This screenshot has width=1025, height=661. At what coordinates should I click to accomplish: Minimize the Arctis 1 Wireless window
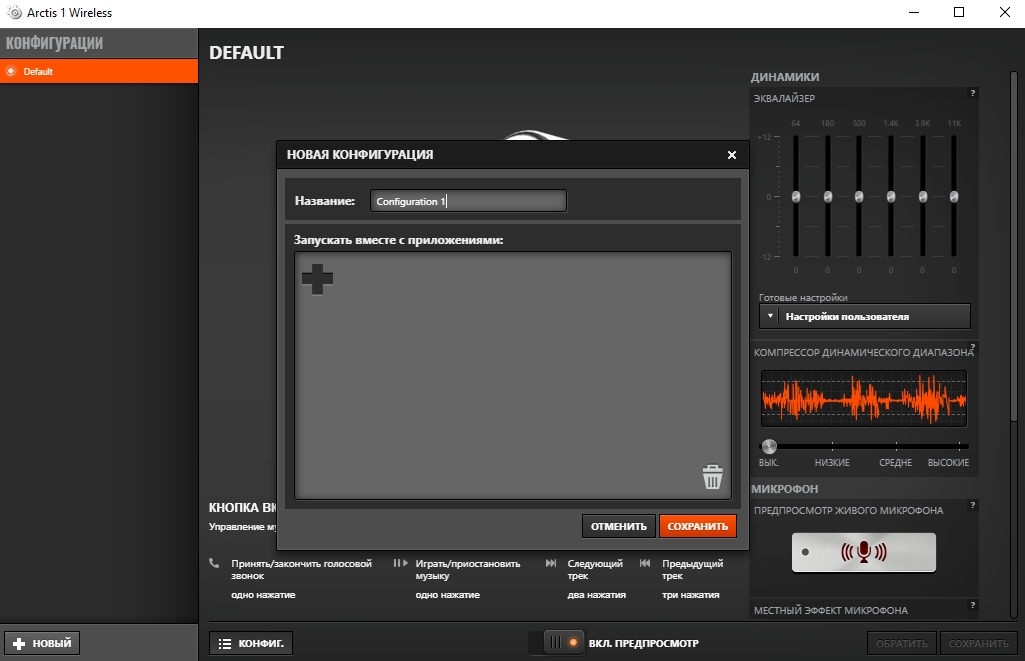[x=914, y=12]
